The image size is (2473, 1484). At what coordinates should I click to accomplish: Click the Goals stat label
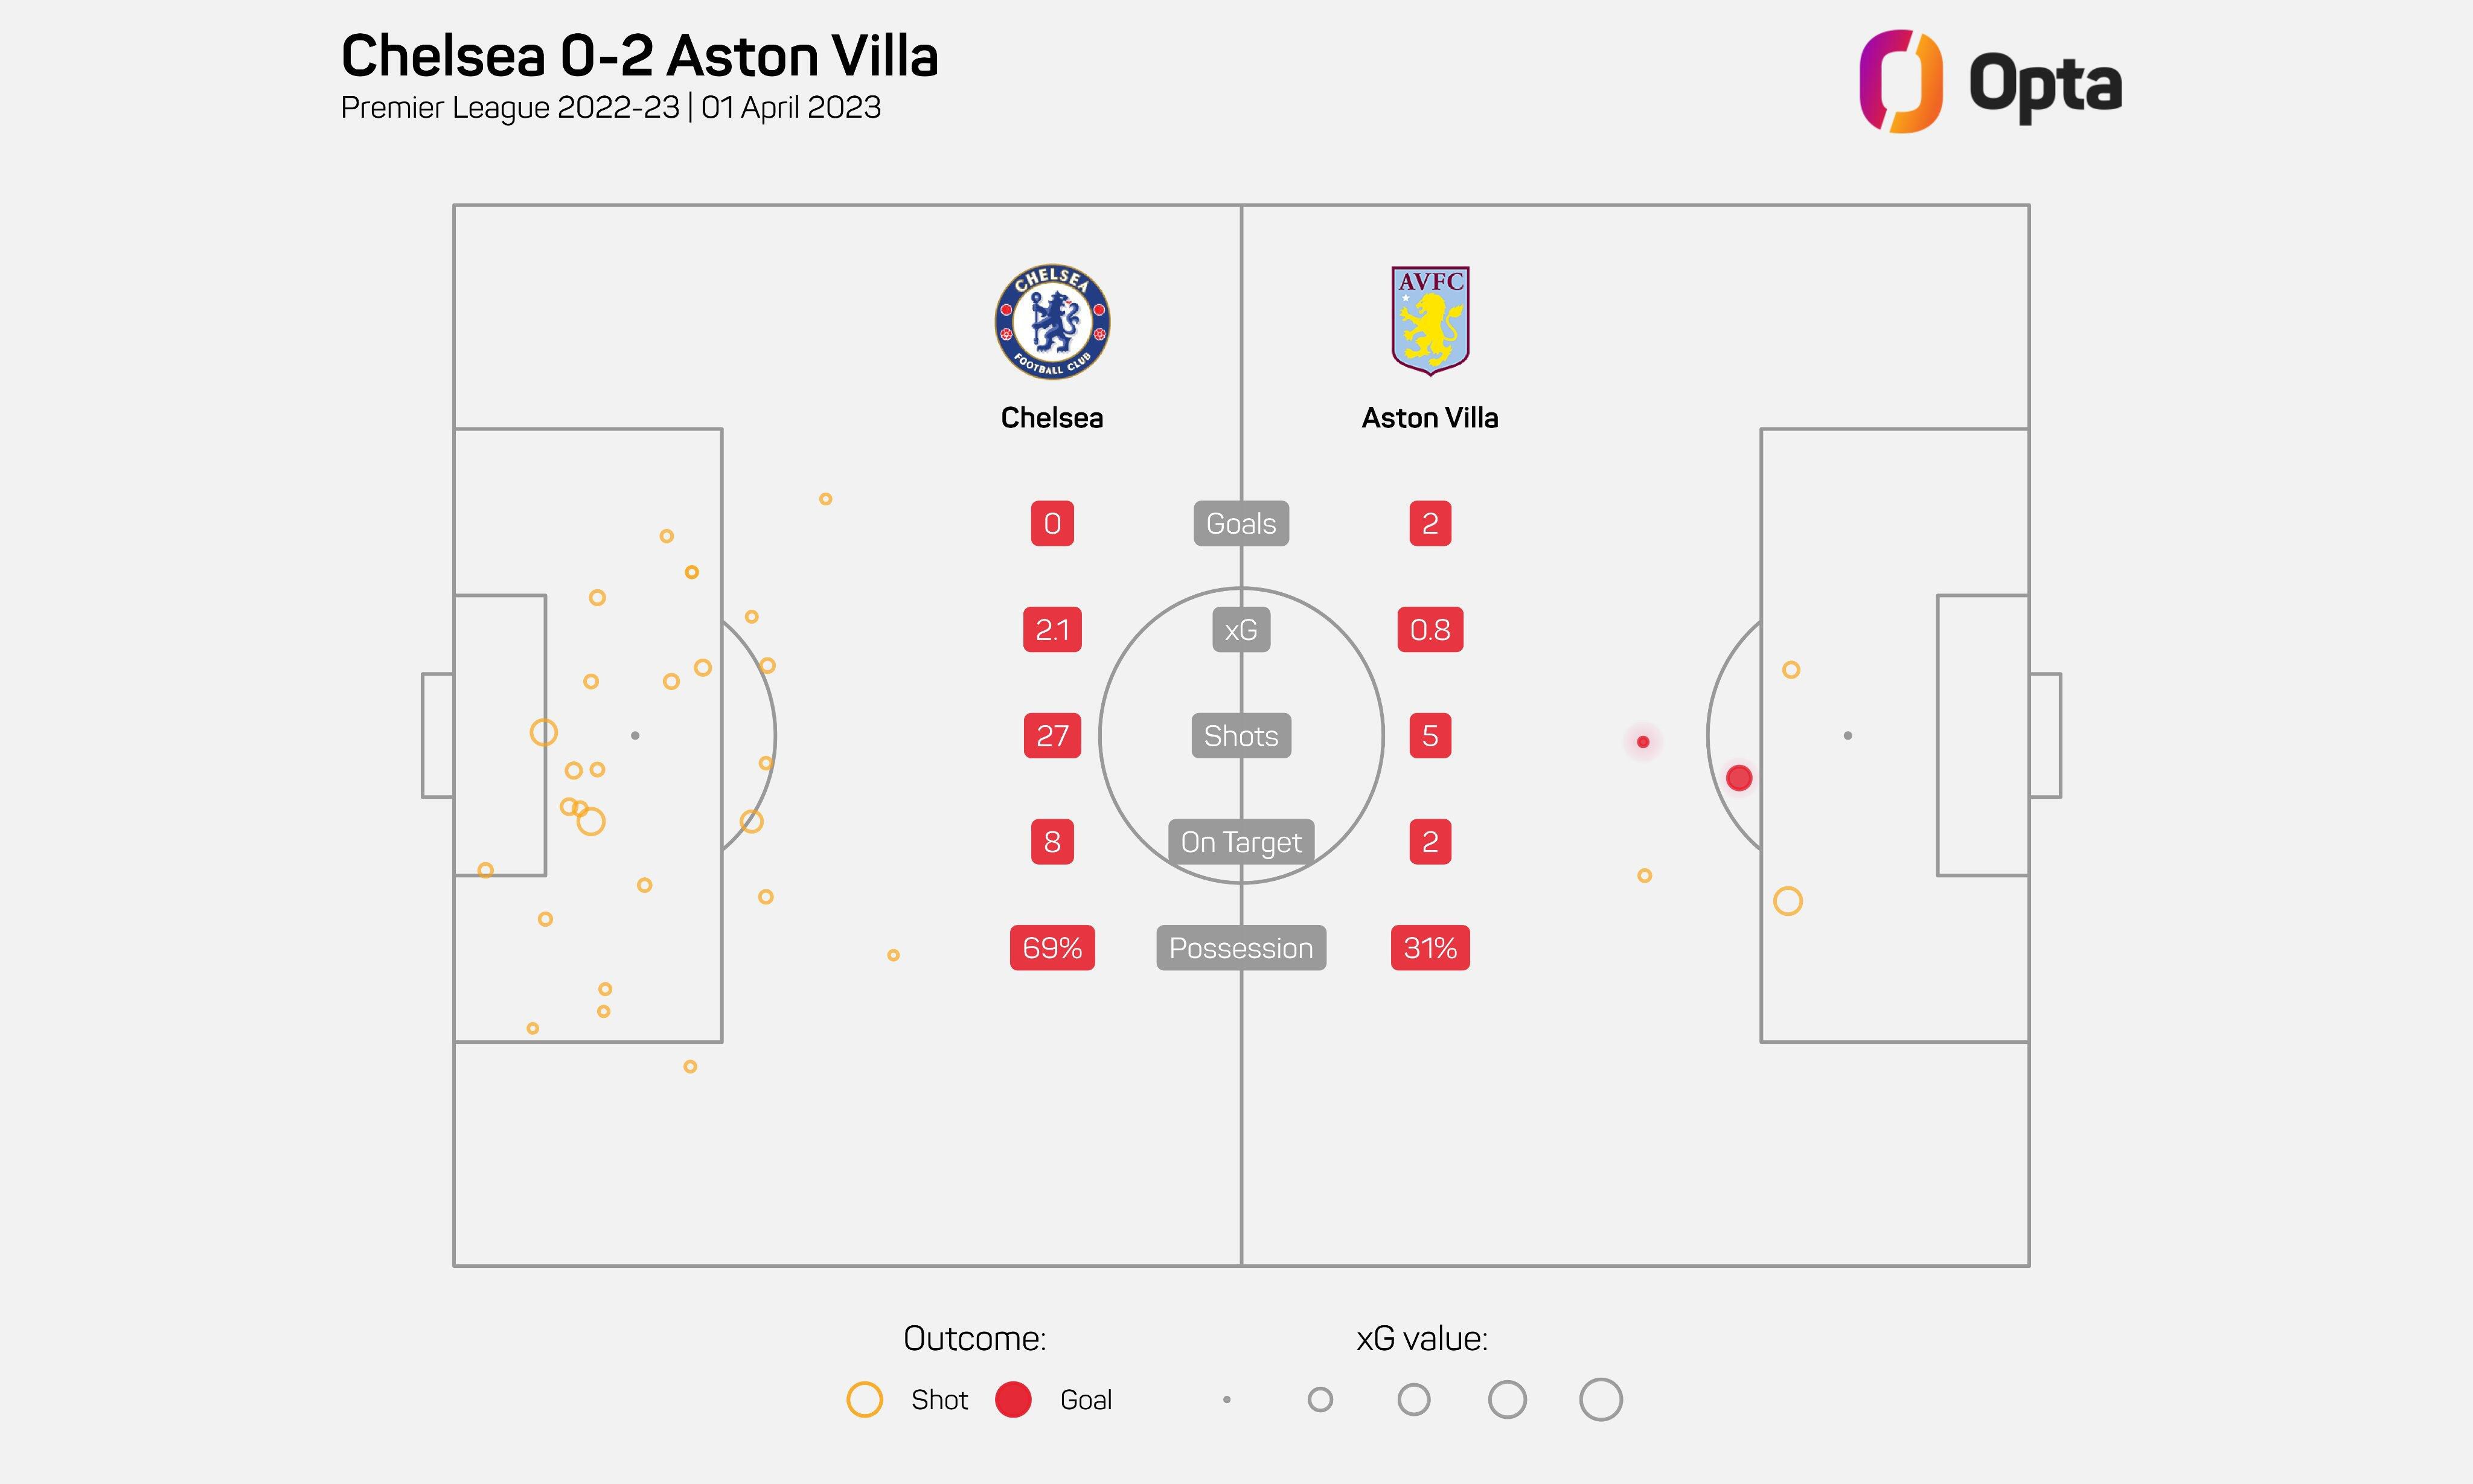(1241, 524)
